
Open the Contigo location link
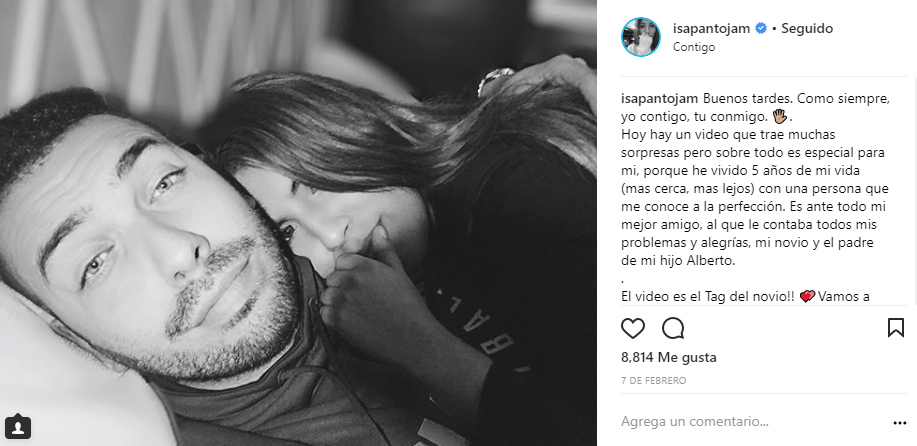click(694, 47)
